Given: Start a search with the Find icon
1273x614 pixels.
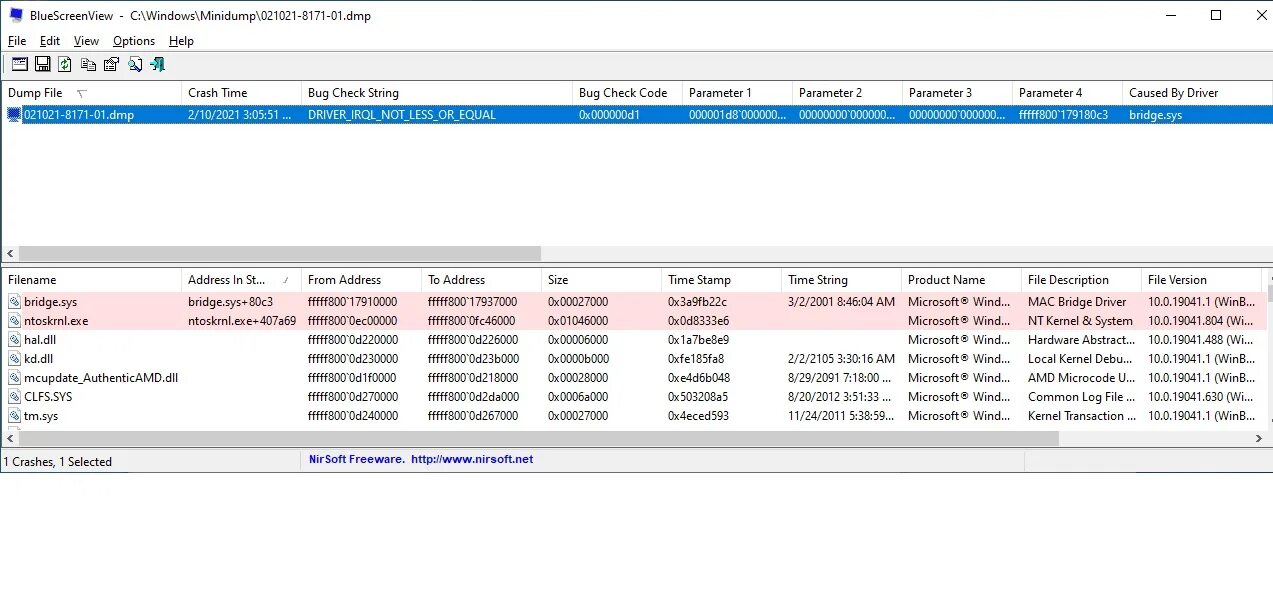Looking at the screenshot, I should point(136,64).
